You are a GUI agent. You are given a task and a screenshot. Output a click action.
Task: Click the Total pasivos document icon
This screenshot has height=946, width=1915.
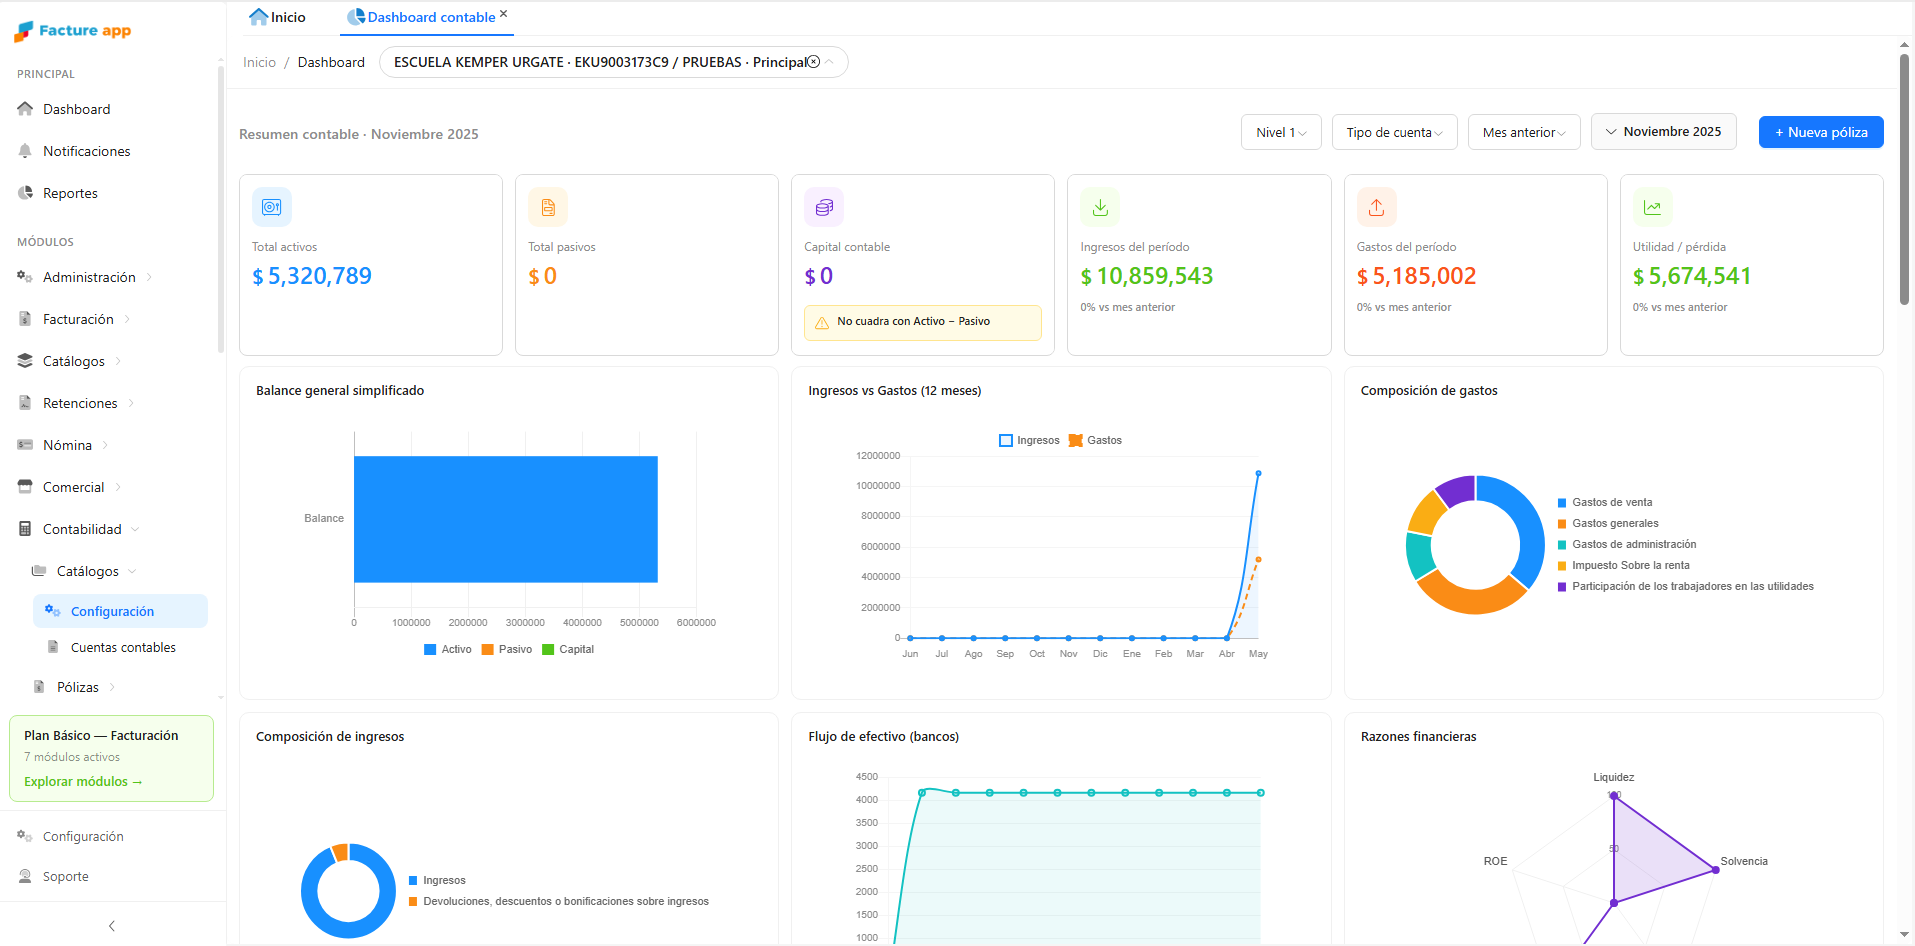[548, 207]
